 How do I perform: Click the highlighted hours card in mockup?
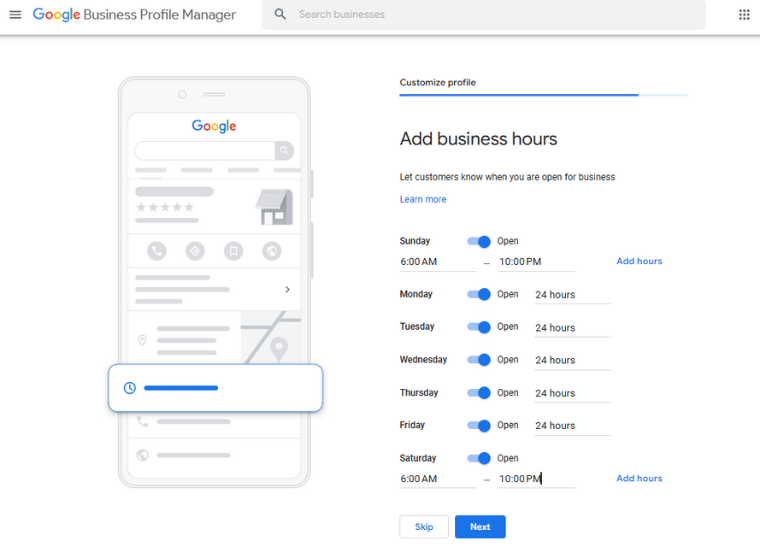pyautogui.click(x=215, y=388)
